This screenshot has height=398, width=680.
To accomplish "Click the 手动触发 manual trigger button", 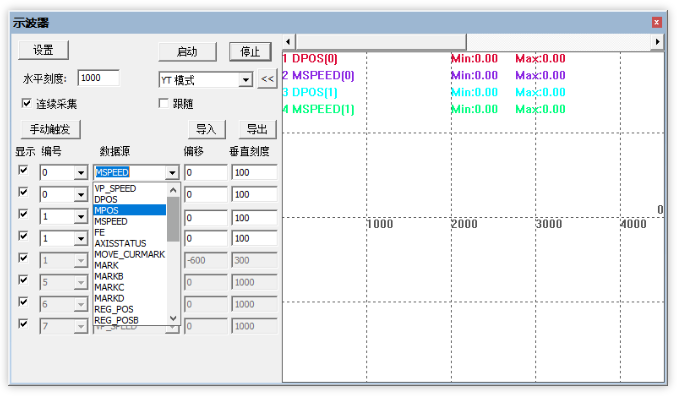I will [x=50, y=129].
